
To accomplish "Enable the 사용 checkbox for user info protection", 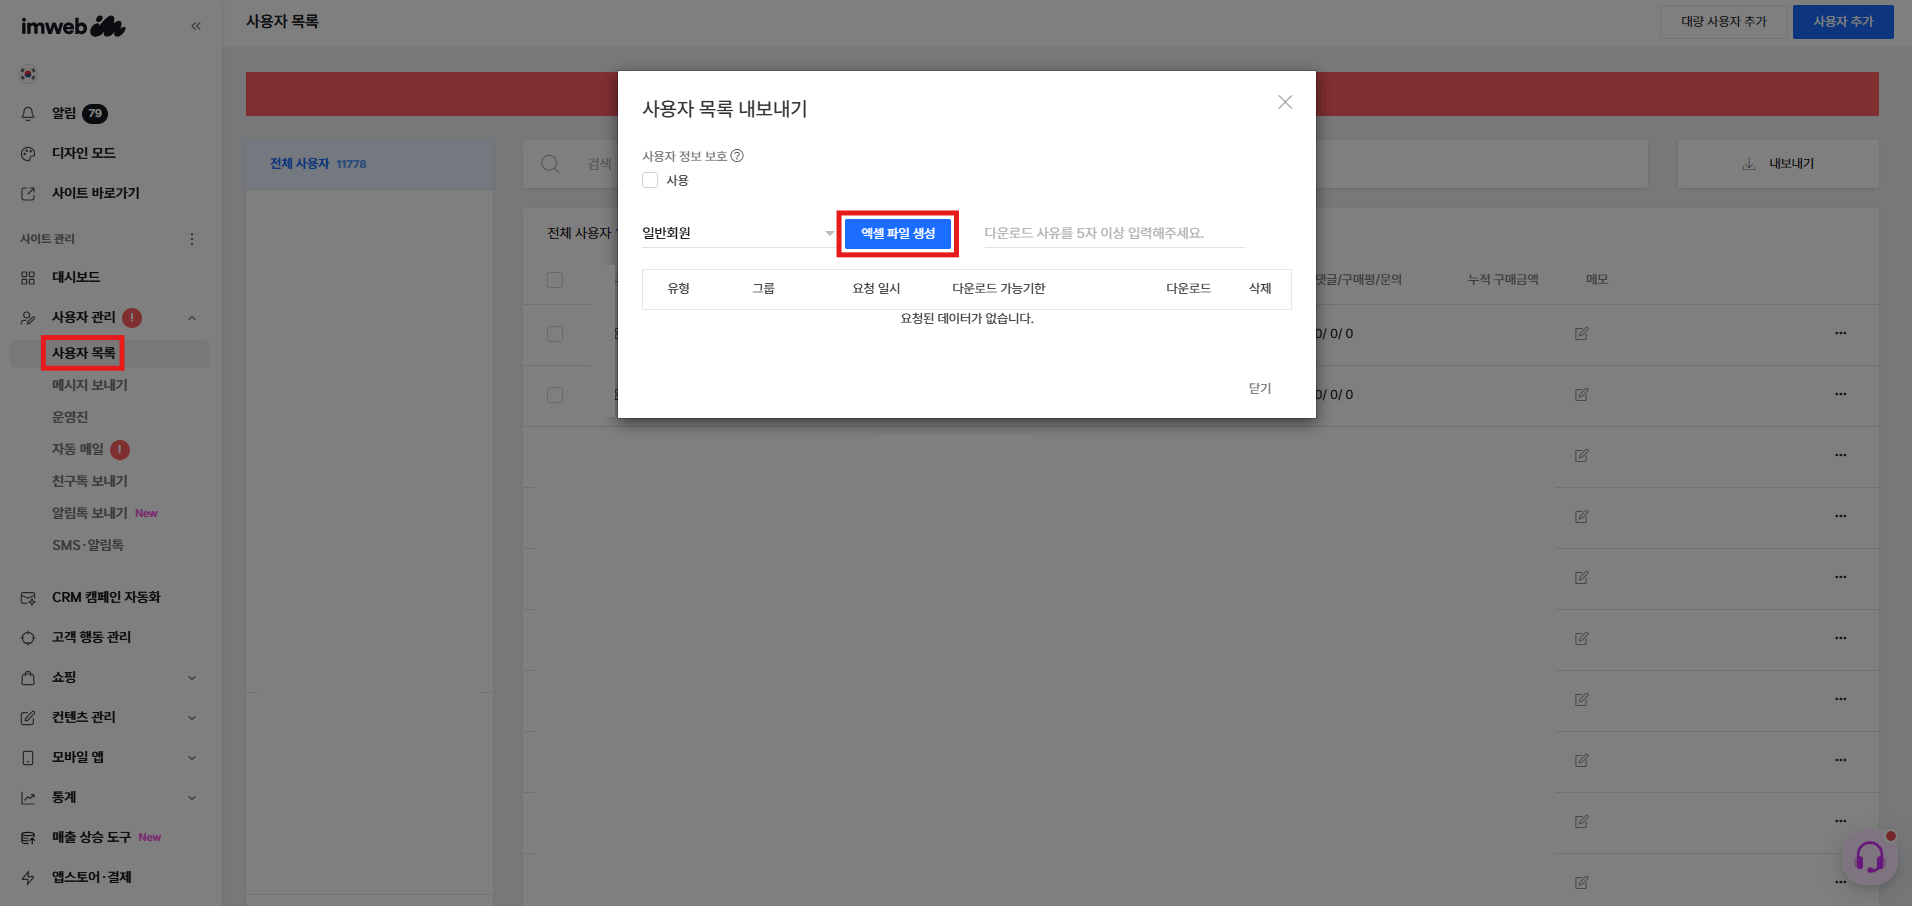I will [x=650, y=180].
